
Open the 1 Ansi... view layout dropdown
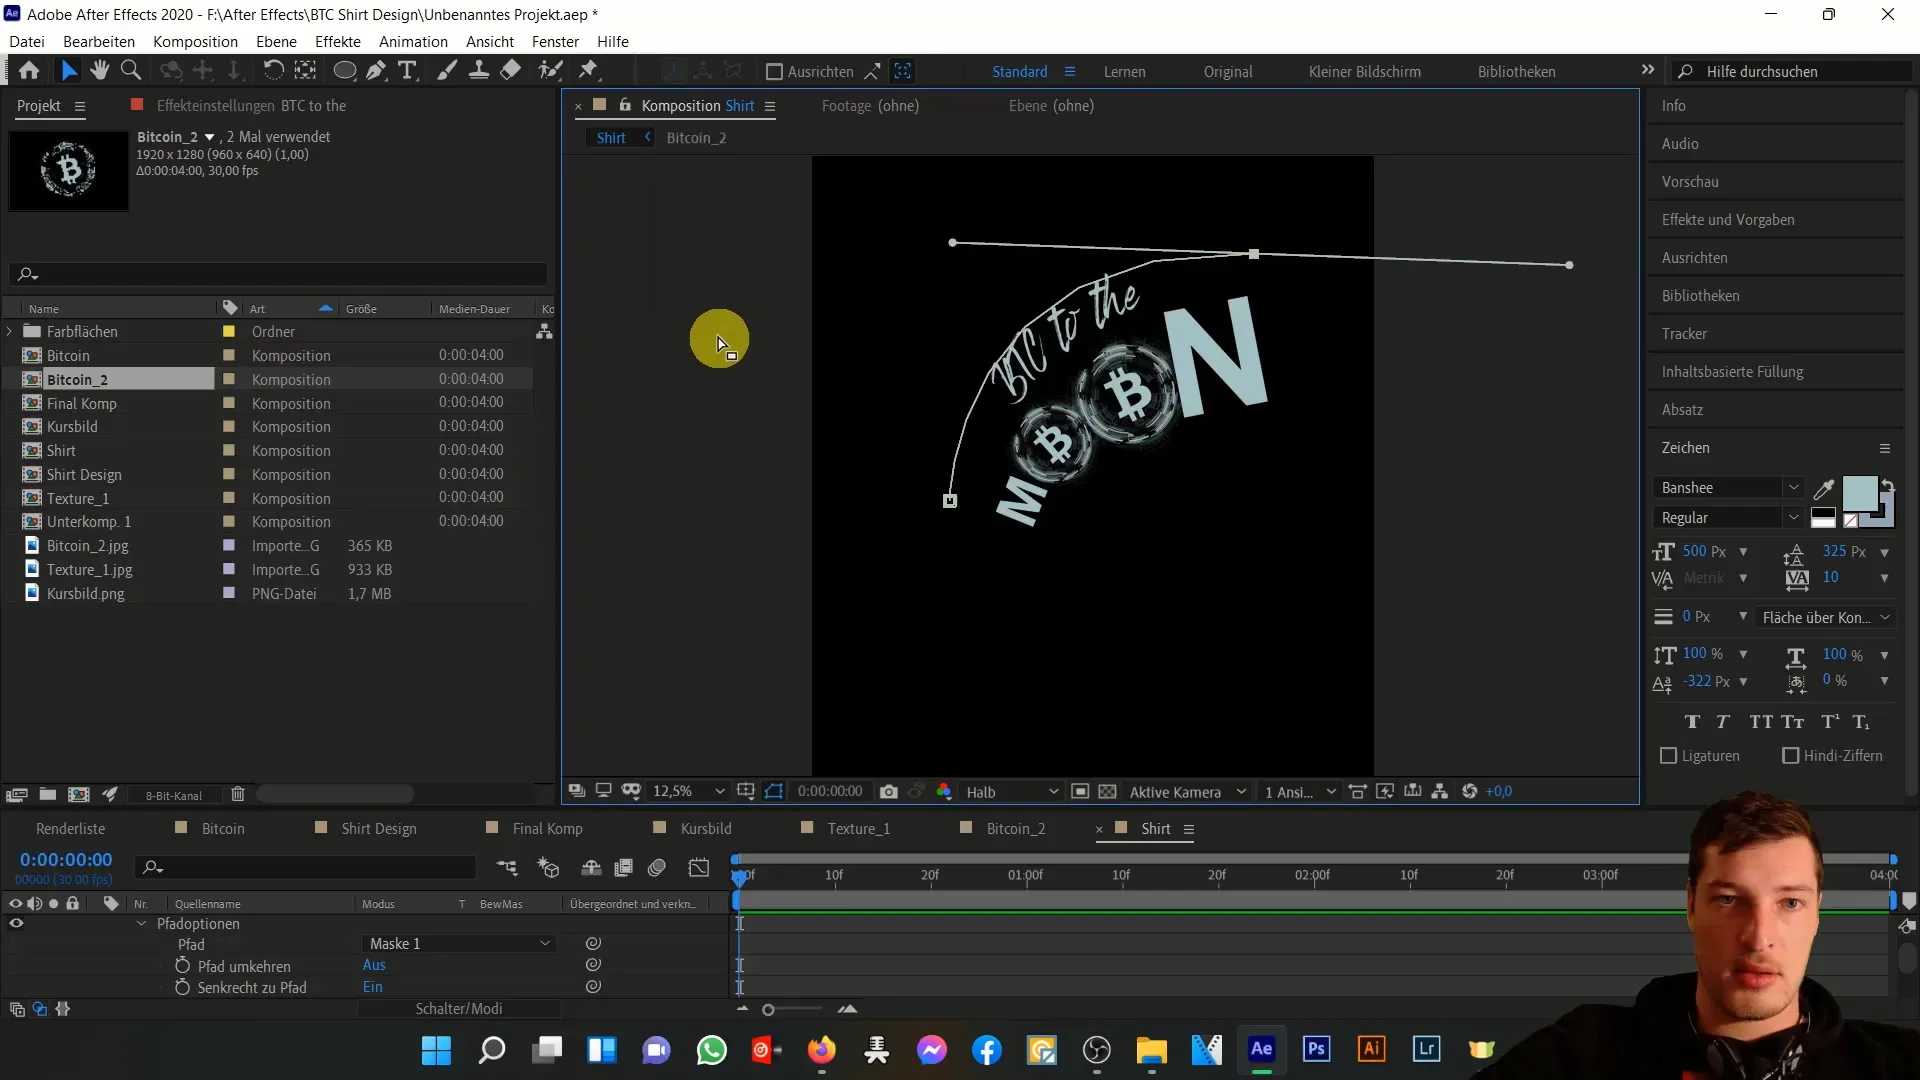1299,791
